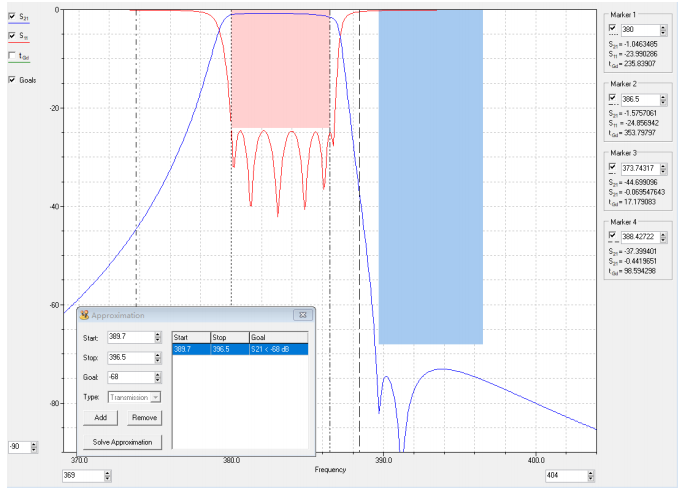Disable the Marker 1 checkbox
Screen dimensions: 685x493
click(x=612, y=29)
